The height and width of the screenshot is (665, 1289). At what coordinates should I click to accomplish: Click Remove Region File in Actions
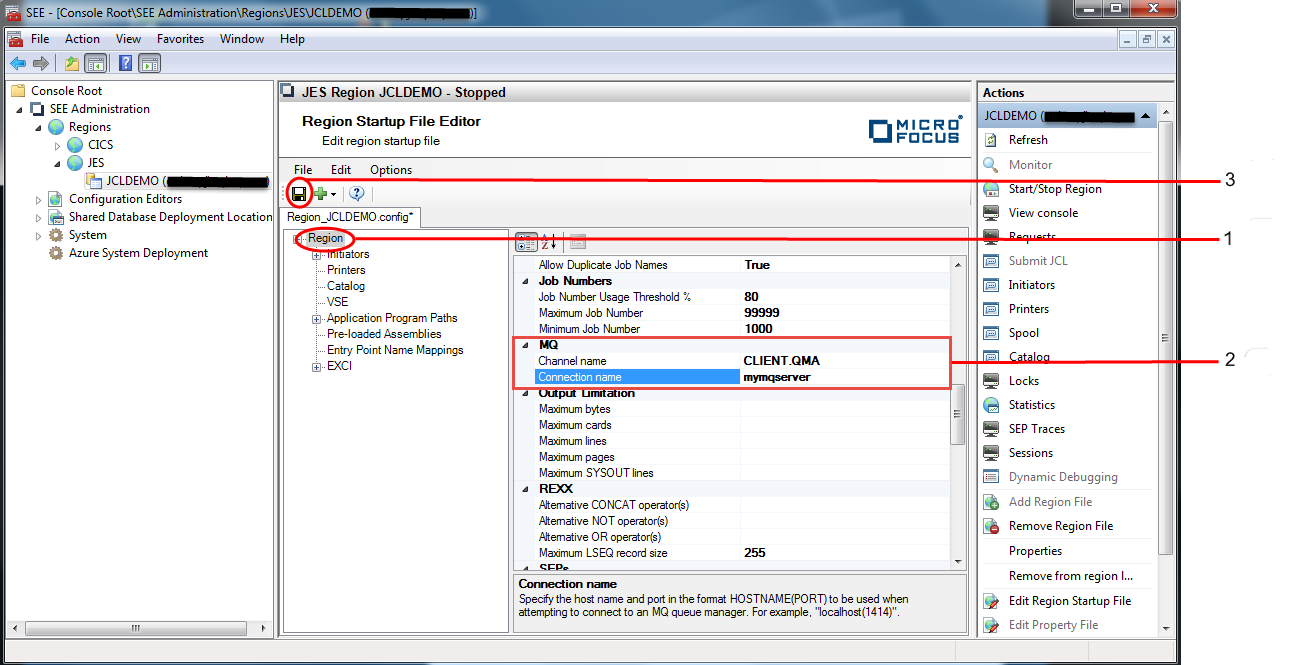[x=1060, y=526]
